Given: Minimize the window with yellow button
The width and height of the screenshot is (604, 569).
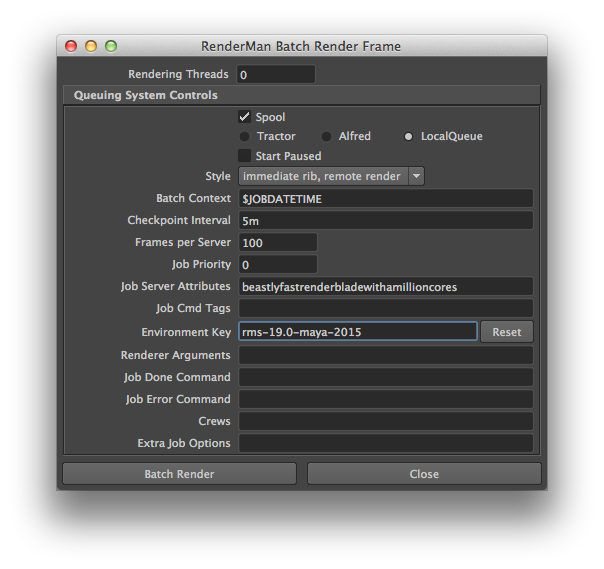Looking at the screenshot, I should 91,46.
